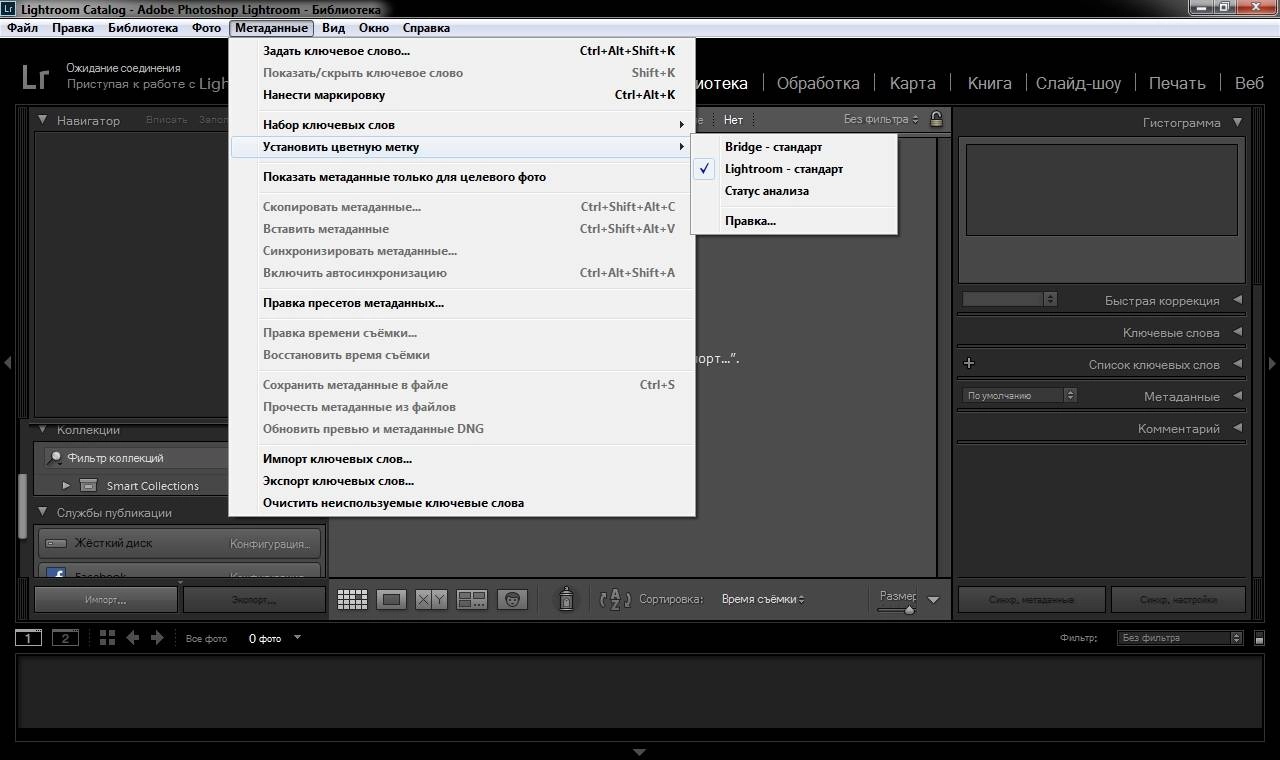The width and height of the screenshot is (1280, 760).
Task: Toggle A-Z sort direction icon
Action: [615, 599]
